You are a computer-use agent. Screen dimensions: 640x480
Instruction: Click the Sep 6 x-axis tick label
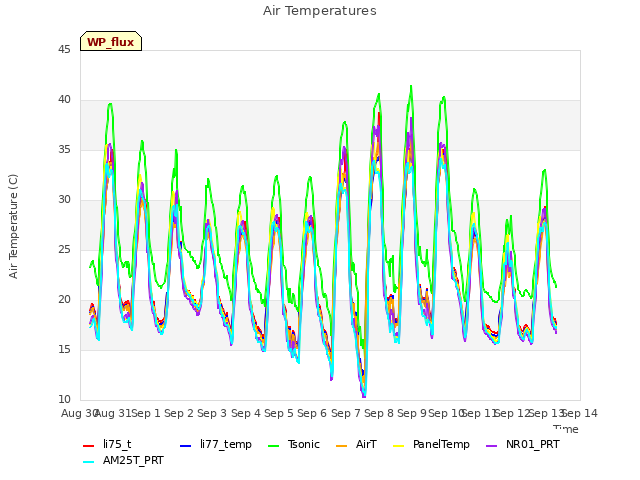tap(312, 413)
